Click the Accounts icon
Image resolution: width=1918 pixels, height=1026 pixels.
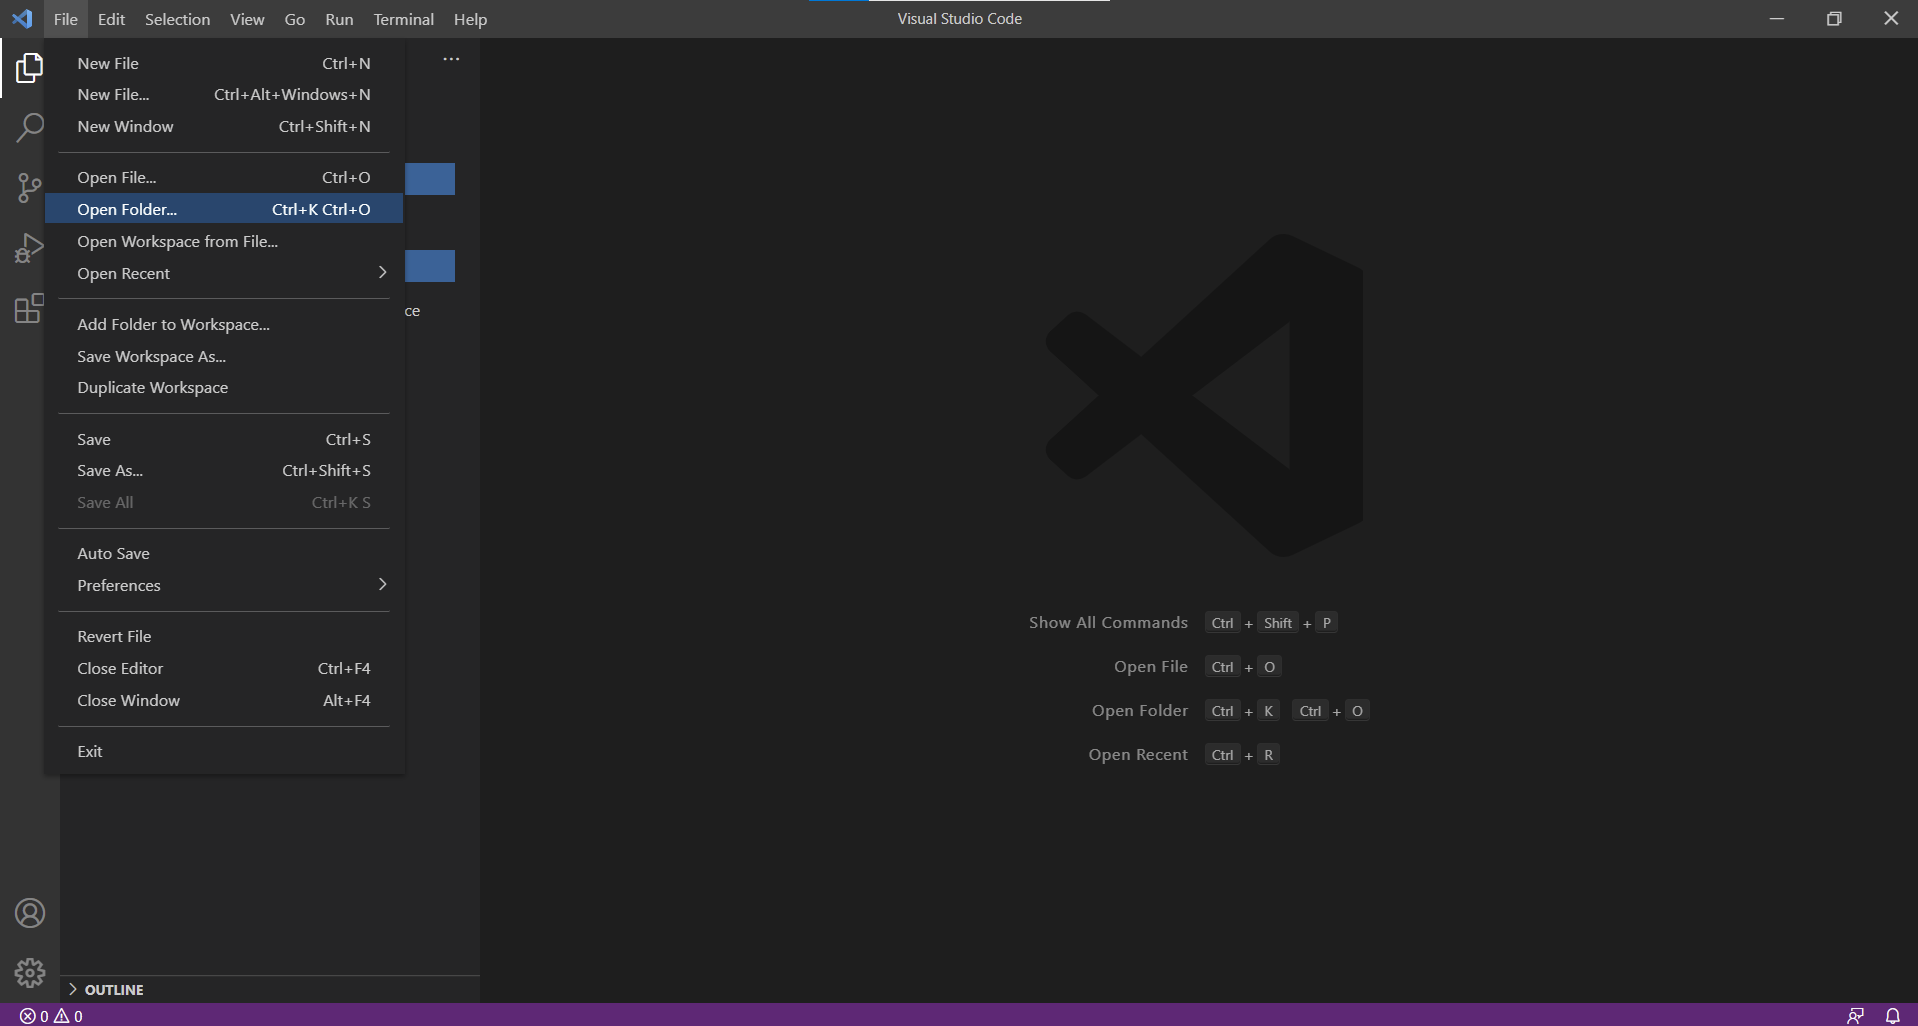click(30, 913)
